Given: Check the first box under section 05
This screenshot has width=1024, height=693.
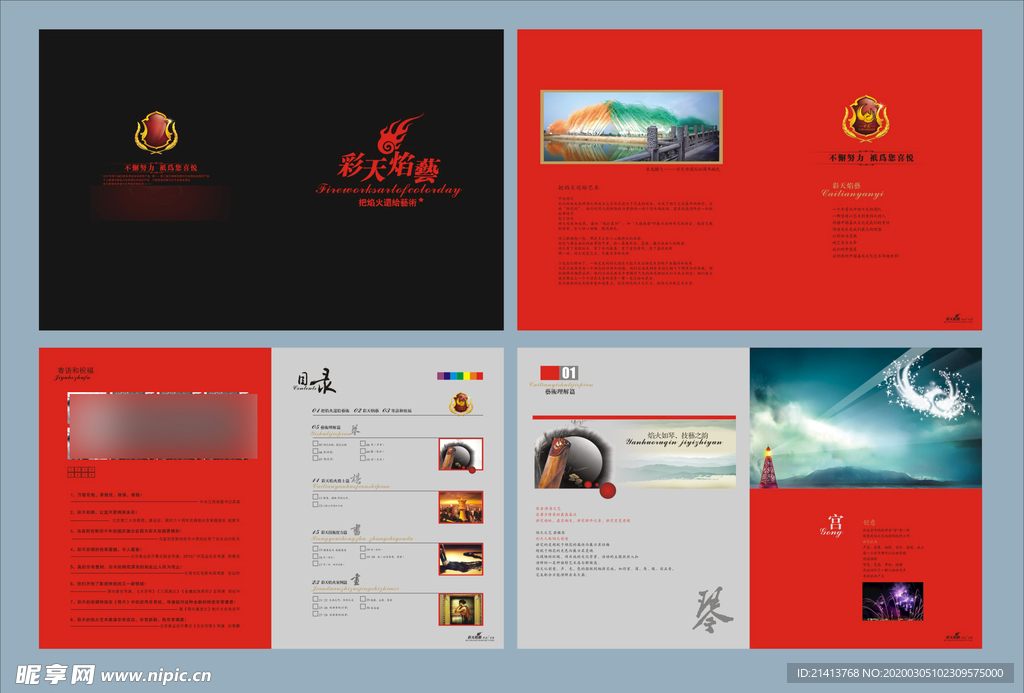Looking at the screenshot, I should (x=316, y=443).
